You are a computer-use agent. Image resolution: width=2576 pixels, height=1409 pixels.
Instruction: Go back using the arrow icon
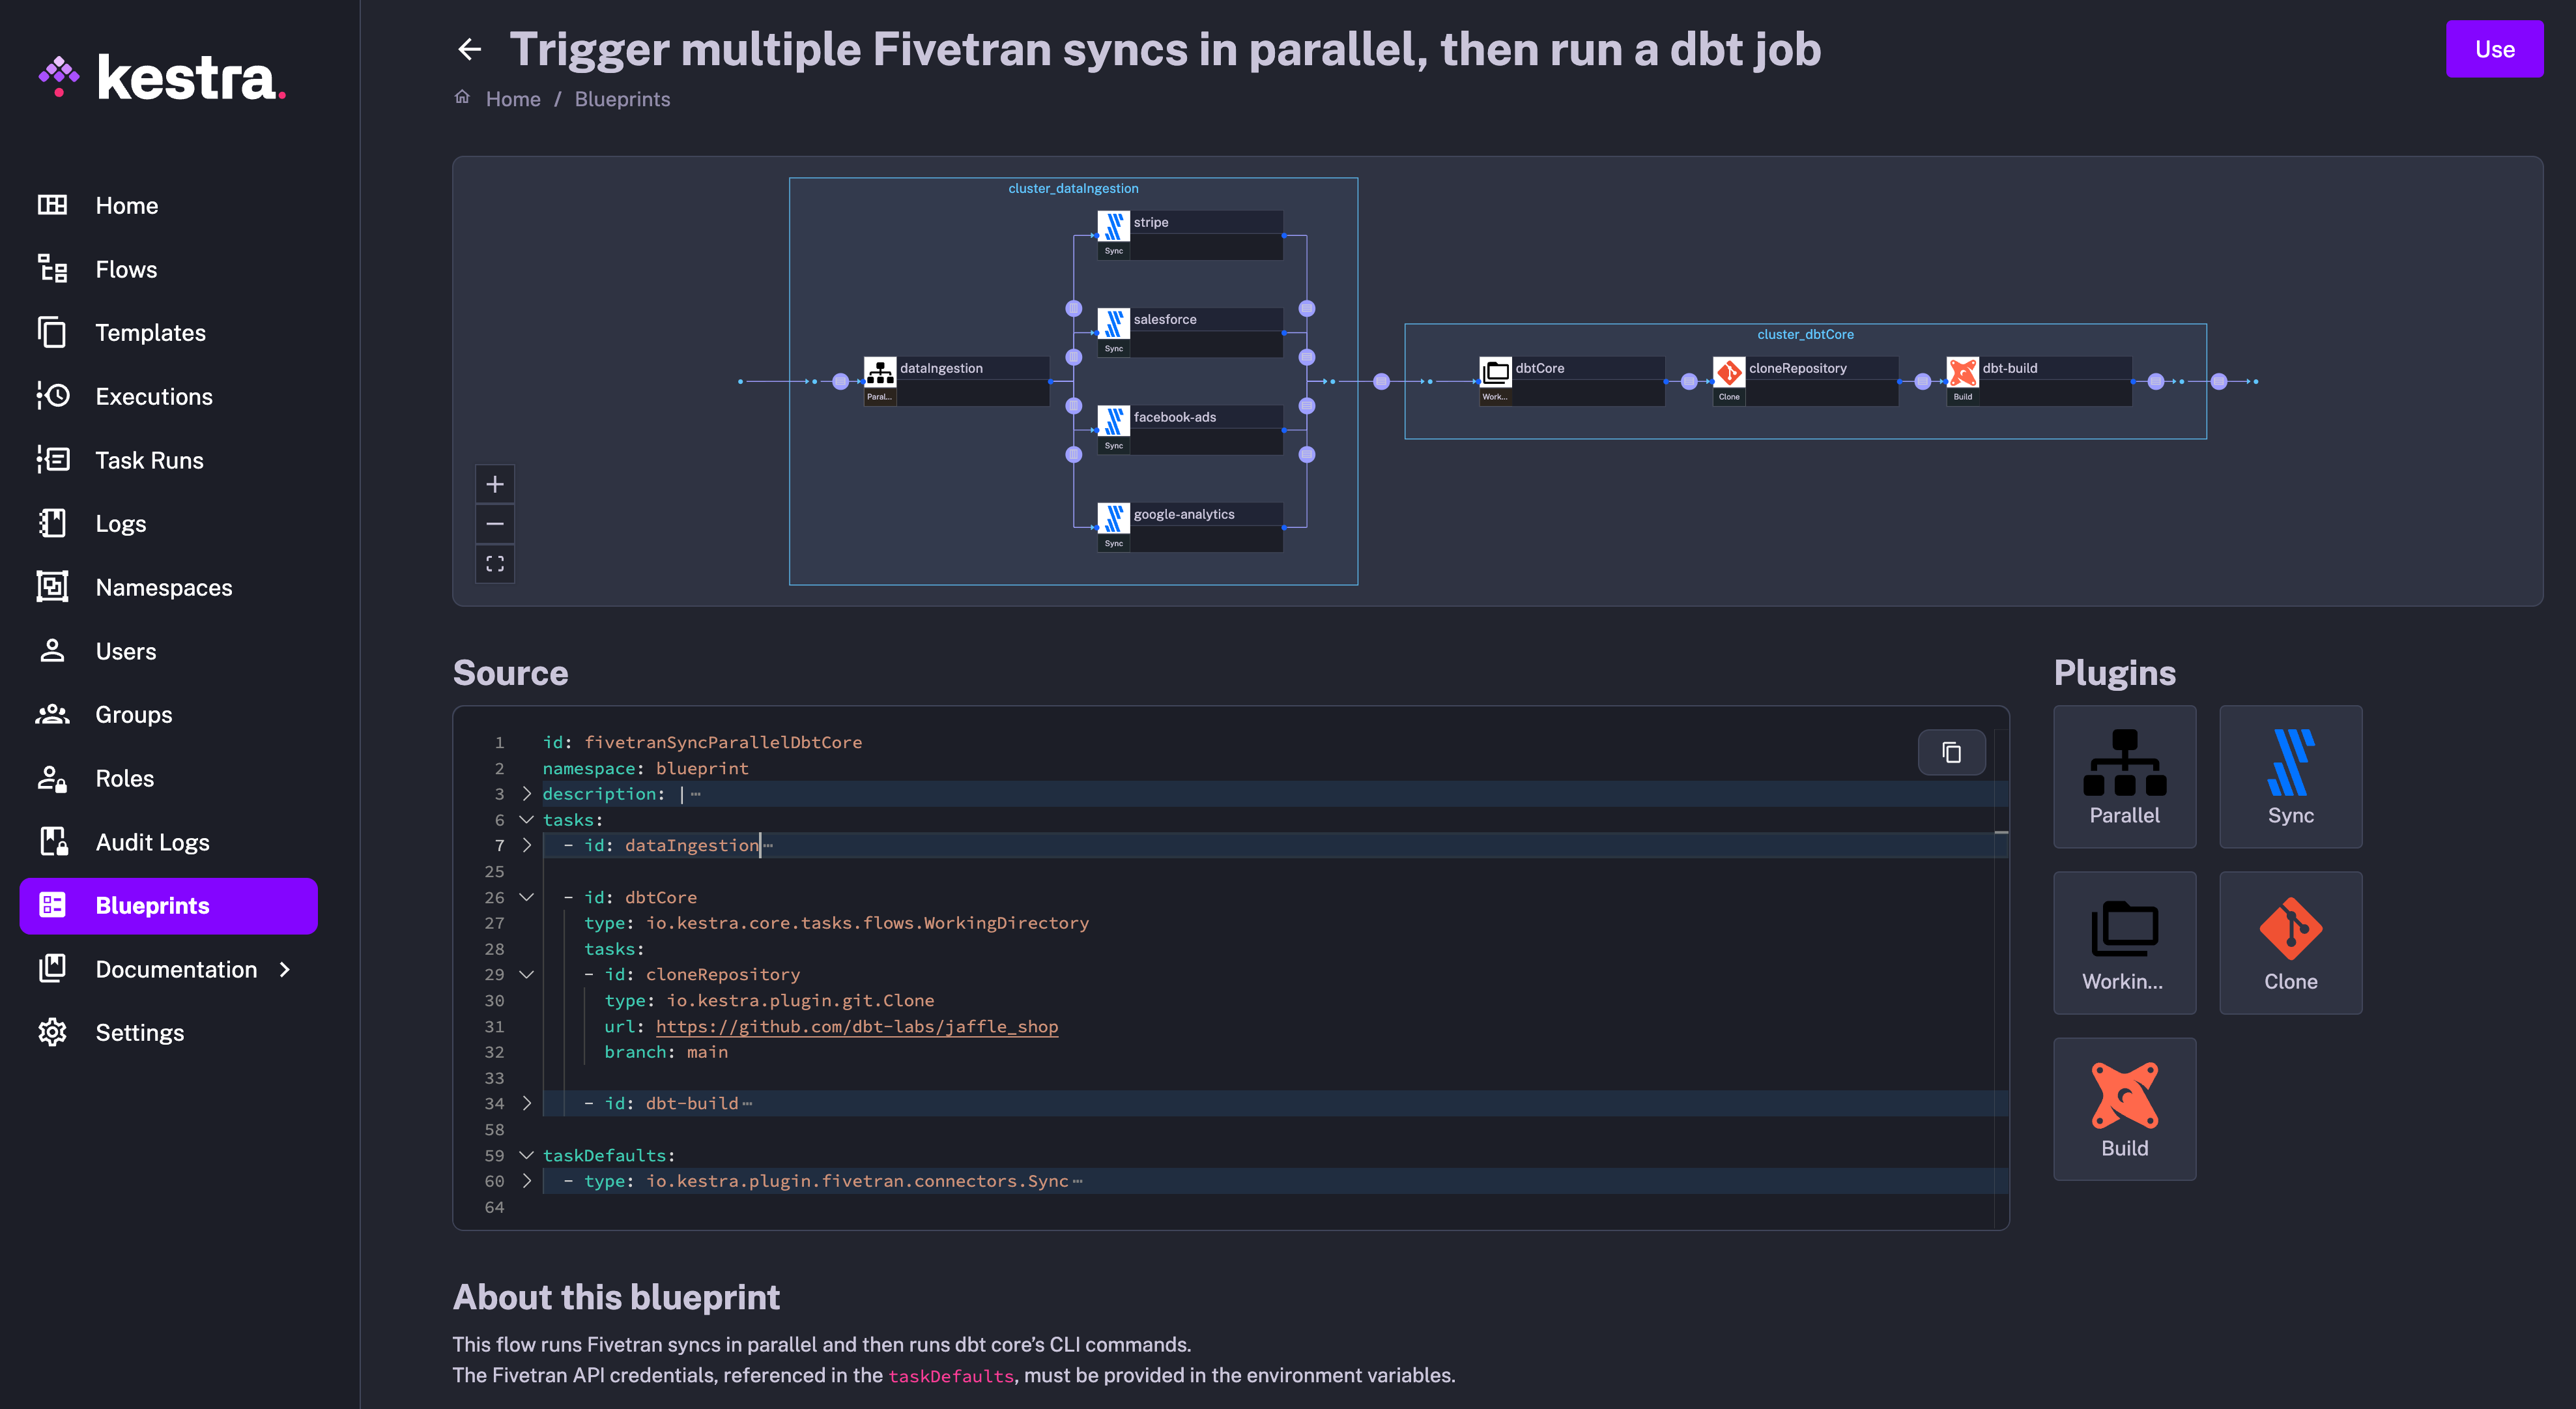[x=469, y=48]
